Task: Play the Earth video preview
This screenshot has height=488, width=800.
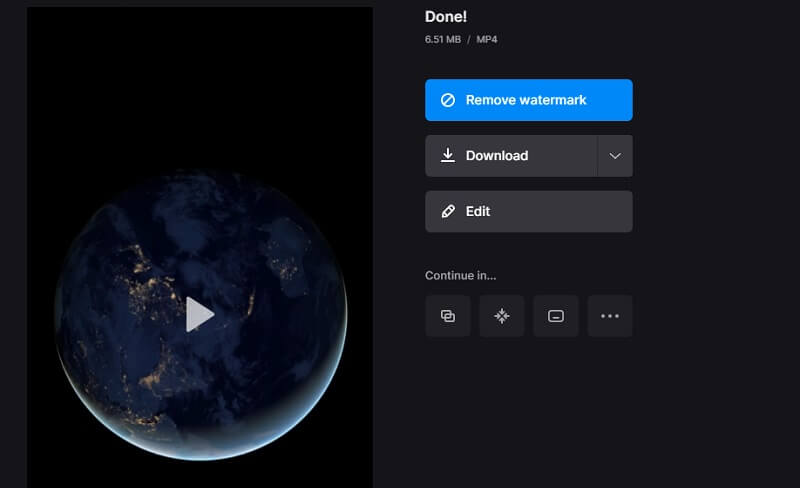Action: pos(200,314)
